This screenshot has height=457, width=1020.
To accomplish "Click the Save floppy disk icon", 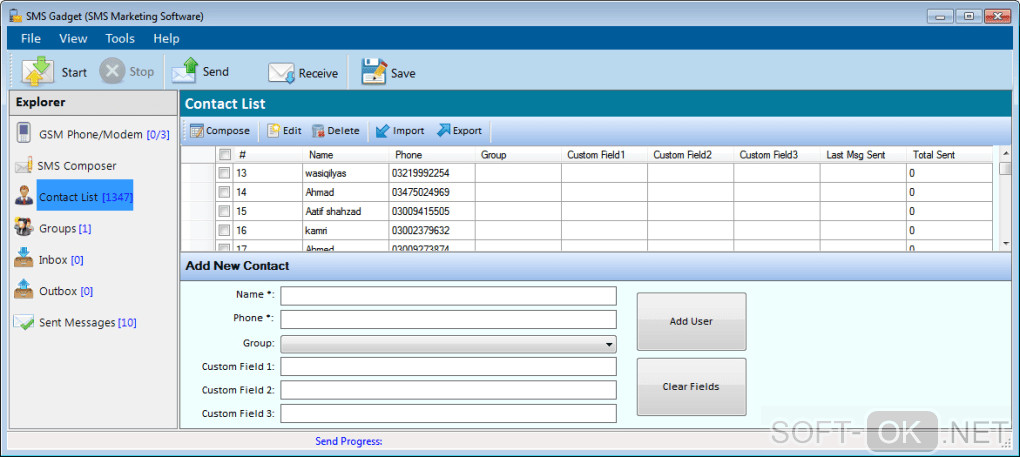I will pyautogui.click(x=374, y=72).
